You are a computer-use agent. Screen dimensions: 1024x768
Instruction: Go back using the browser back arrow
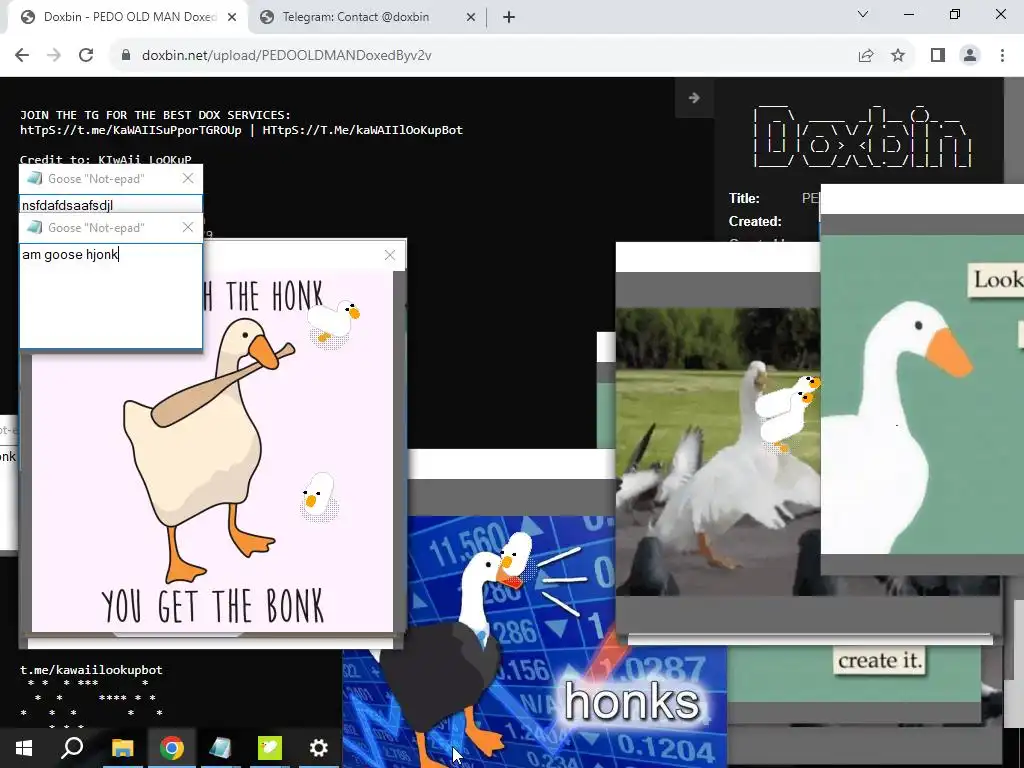[x=22, y=56]
